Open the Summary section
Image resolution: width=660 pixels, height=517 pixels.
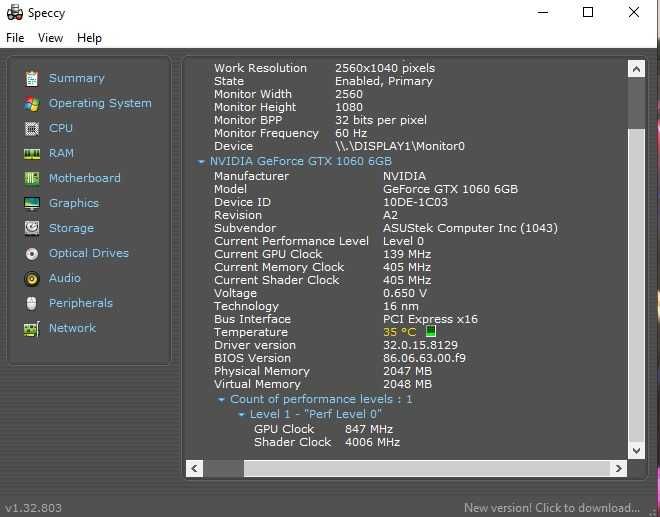pyautogui.click(x=77, y=78)
